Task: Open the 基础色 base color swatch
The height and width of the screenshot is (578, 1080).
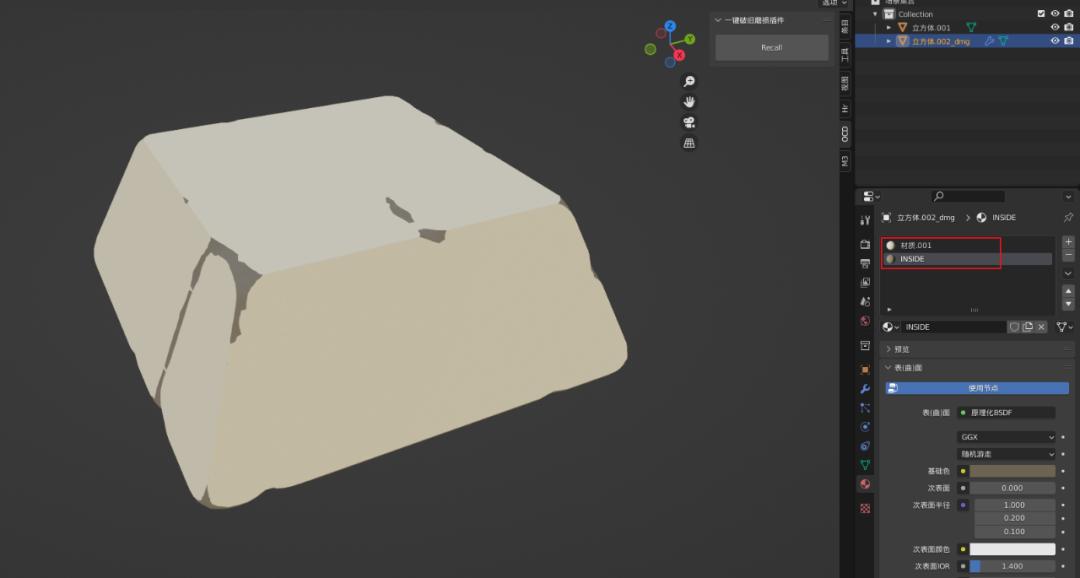Action: click(x=1012, y=471)
